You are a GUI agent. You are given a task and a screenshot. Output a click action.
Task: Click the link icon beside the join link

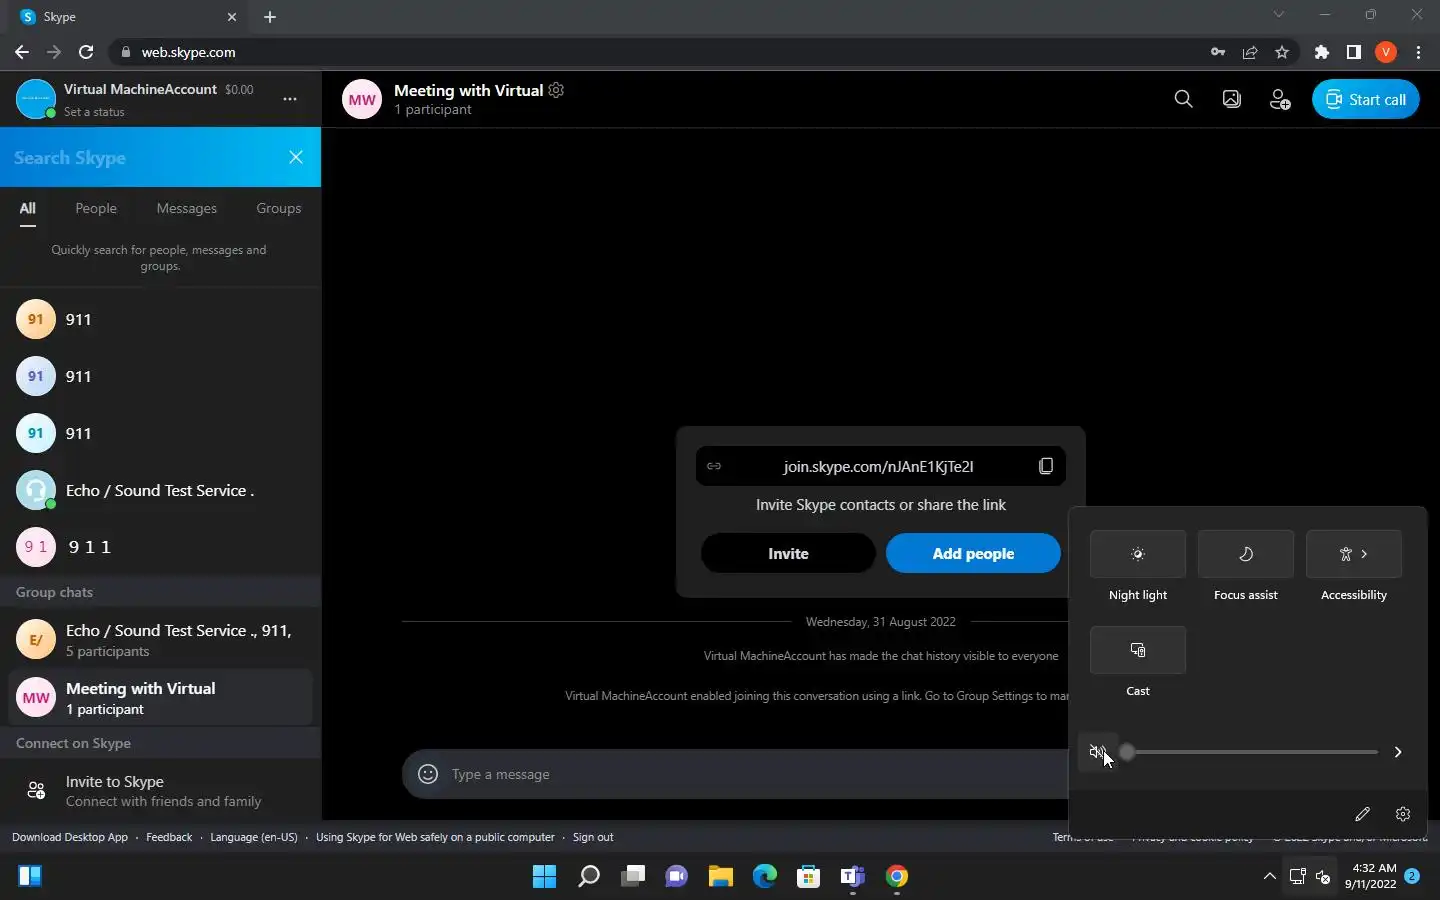click(714, 466)
